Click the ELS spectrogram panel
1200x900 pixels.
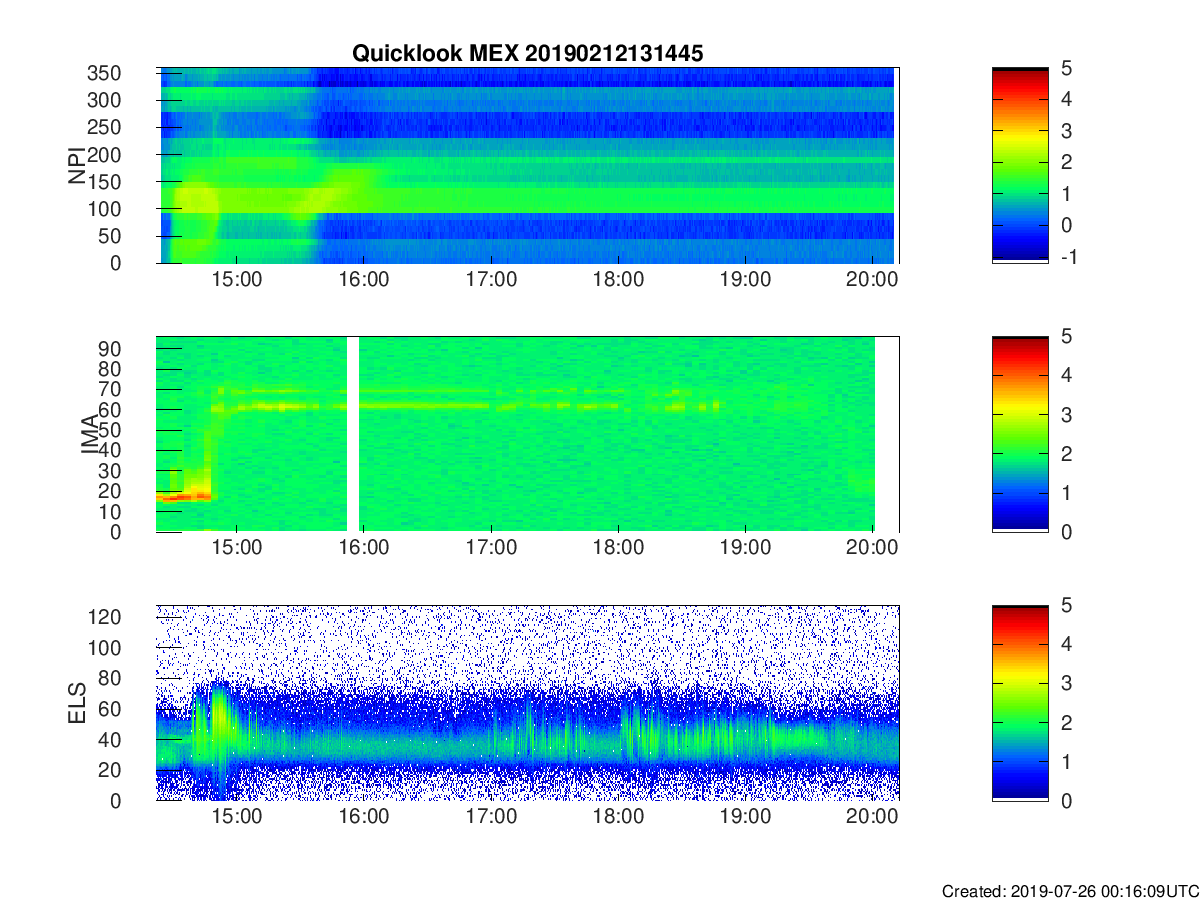(x=528, y=703)
